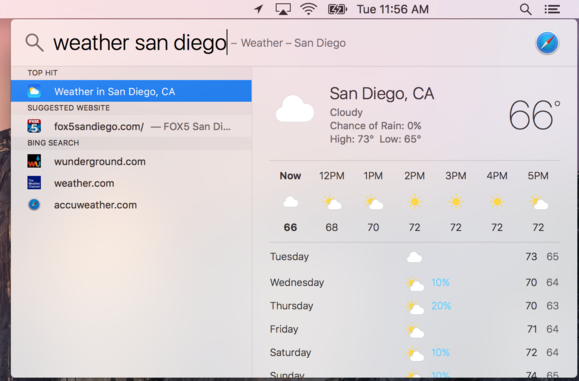Open fox5sandiego.com suggested website
This screenshot has height=381, width=579.
(x=131, y=126)
